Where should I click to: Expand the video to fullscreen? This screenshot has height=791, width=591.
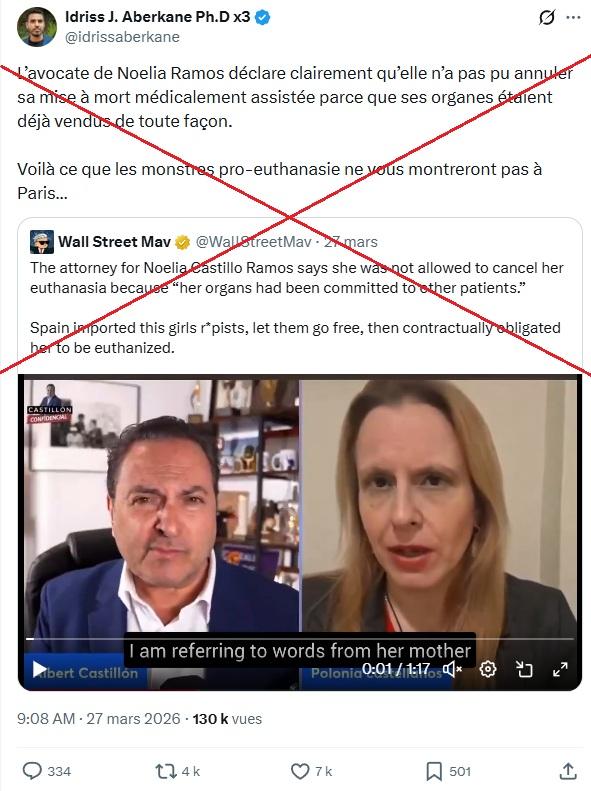click(560, 669)
